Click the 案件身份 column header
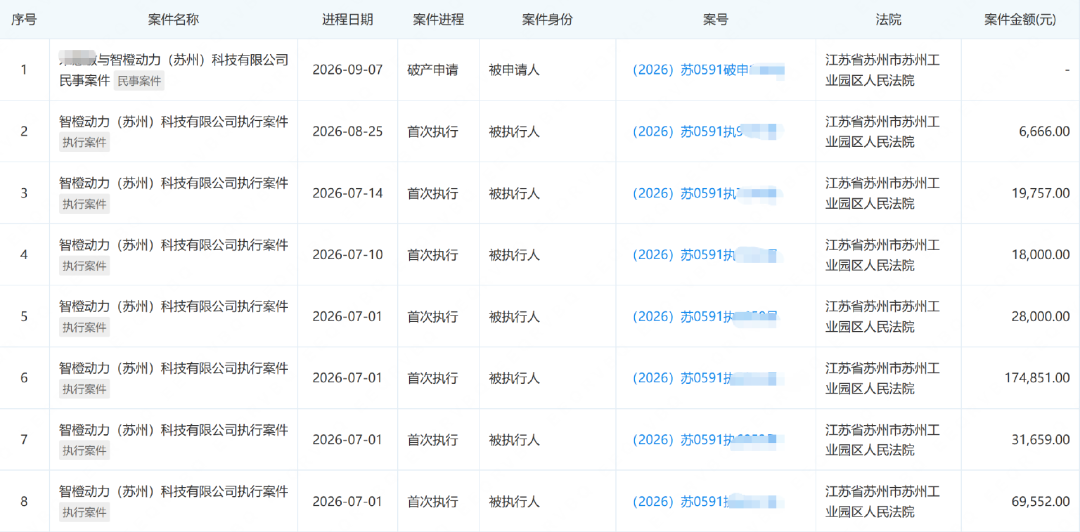The width and height of the screenshot is (1080, 532). pyautogui.click(x=548, y=19)
